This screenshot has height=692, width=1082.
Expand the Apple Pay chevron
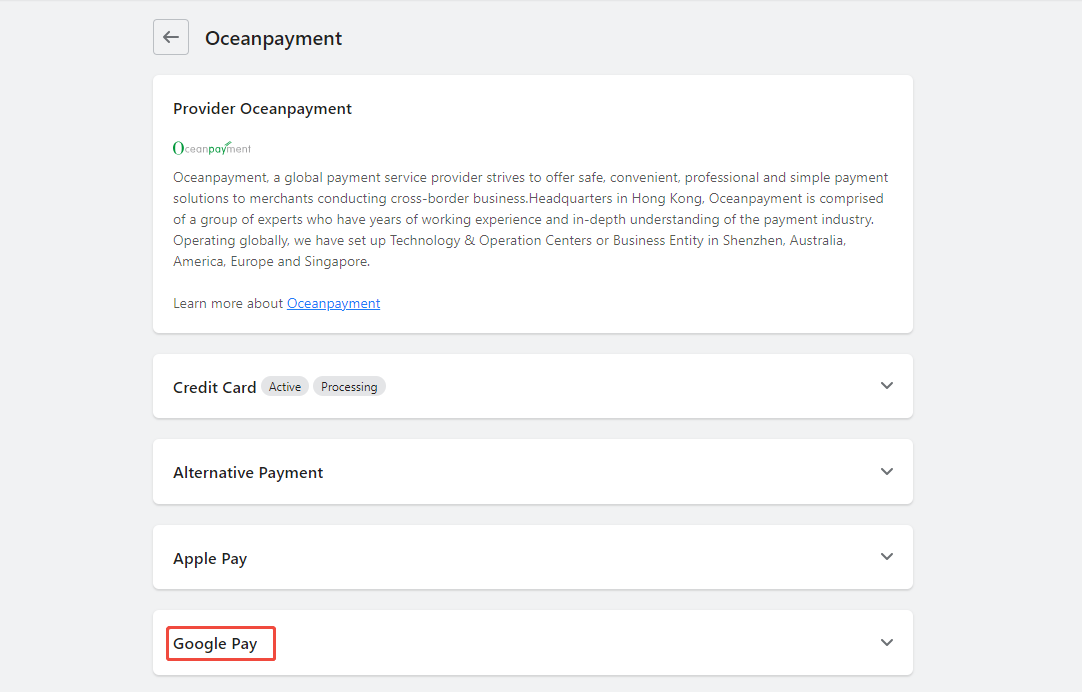(887, 557)
